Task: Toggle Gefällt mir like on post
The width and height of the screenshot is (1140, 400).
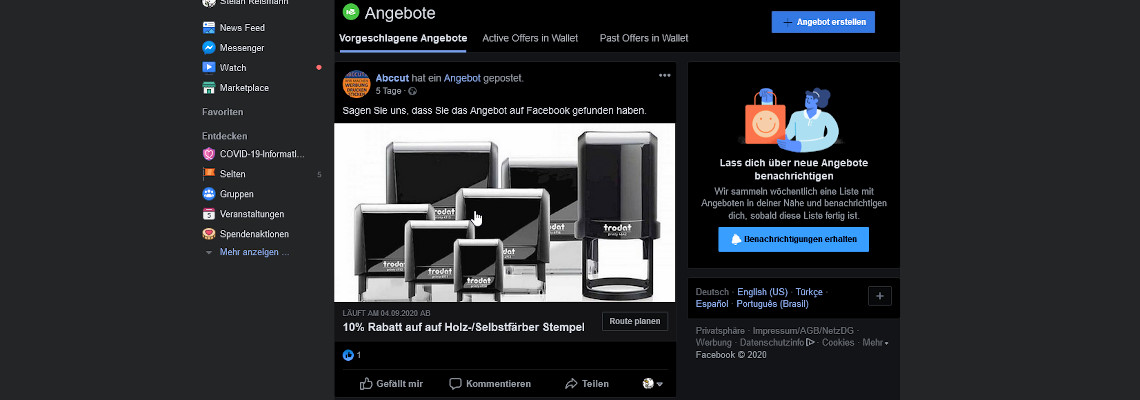Action: coord(391,383)
